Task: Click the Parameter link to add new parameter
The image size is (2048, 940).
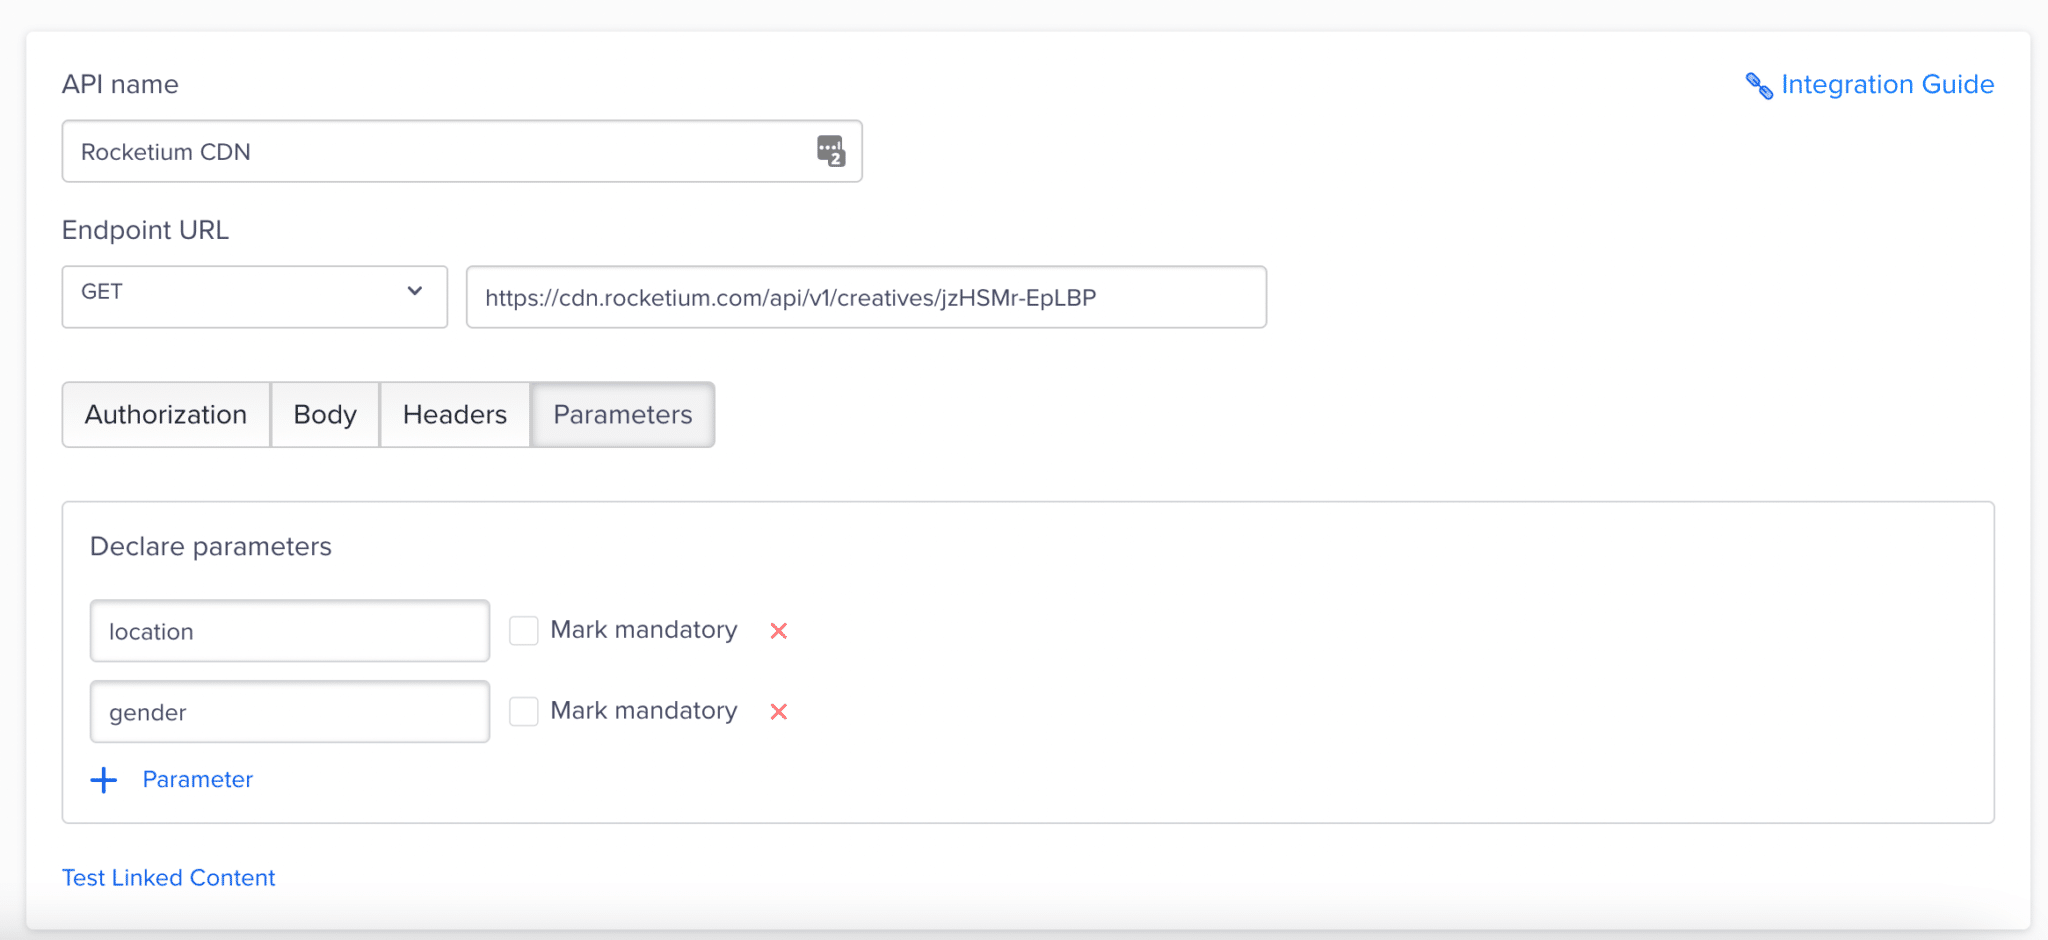Action: (x=197, y=779)
